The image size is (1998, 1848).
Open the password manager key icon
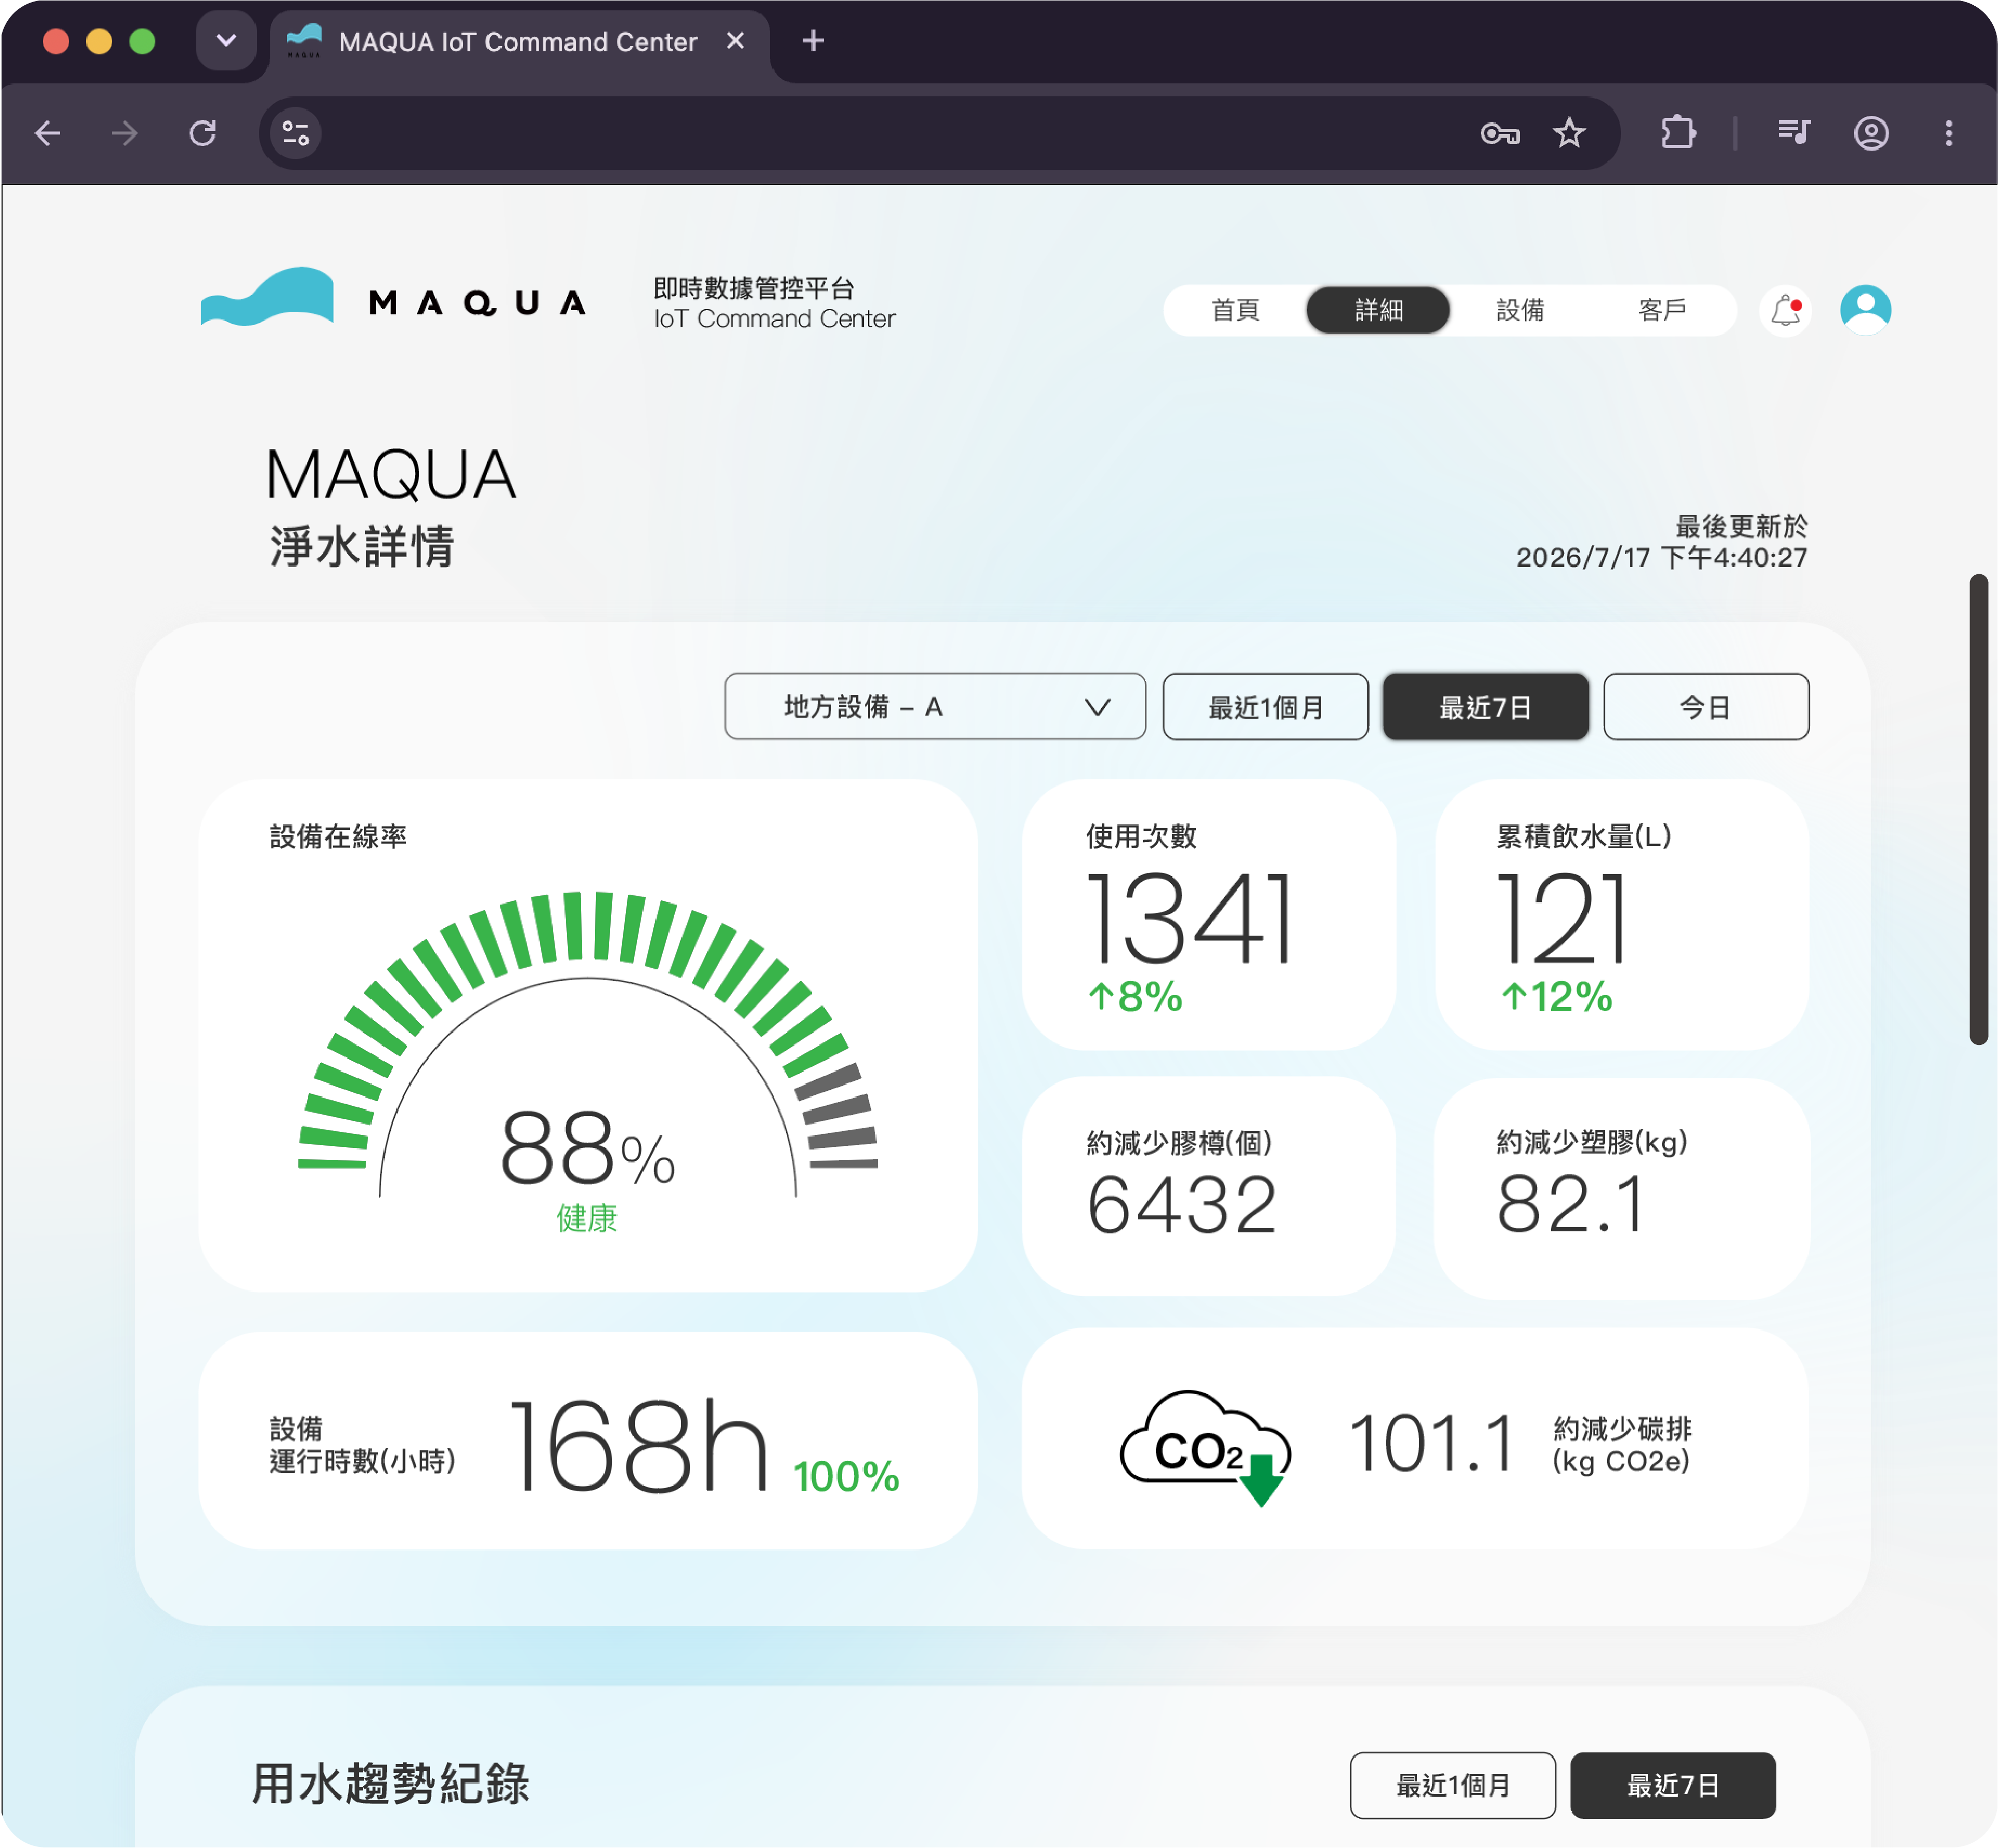[x=1500, y=133]
